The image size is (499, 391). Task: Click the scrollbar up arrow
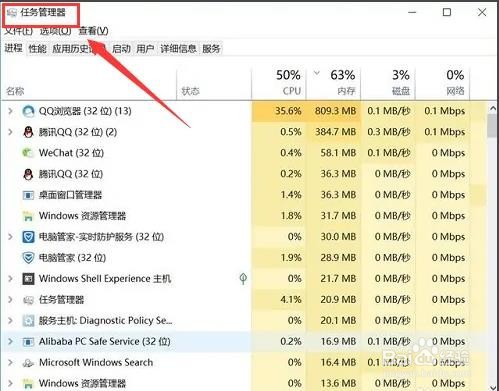click(492, 108)
